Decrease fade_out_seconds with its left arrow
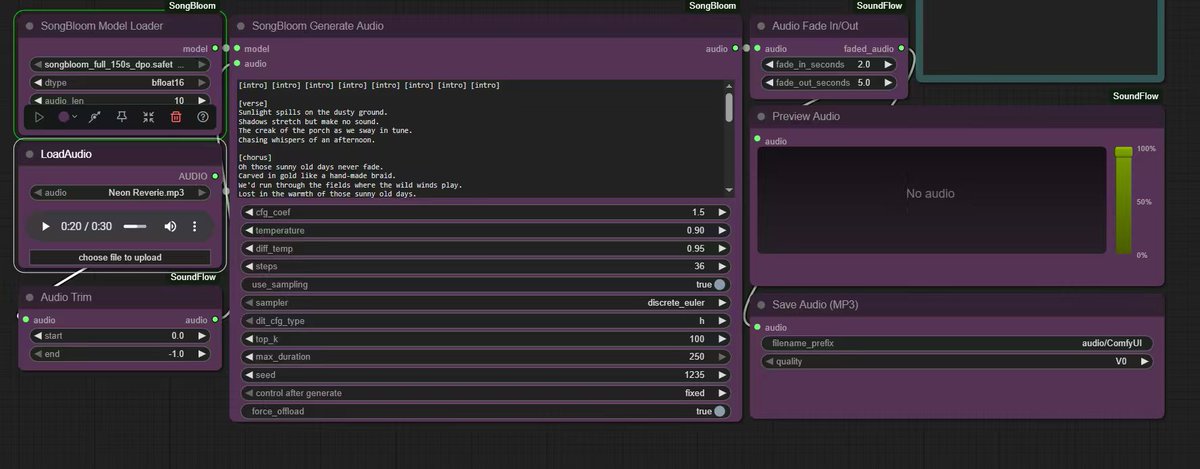The width and height of the screenshot is (1200, 469). tap(769, 82)
